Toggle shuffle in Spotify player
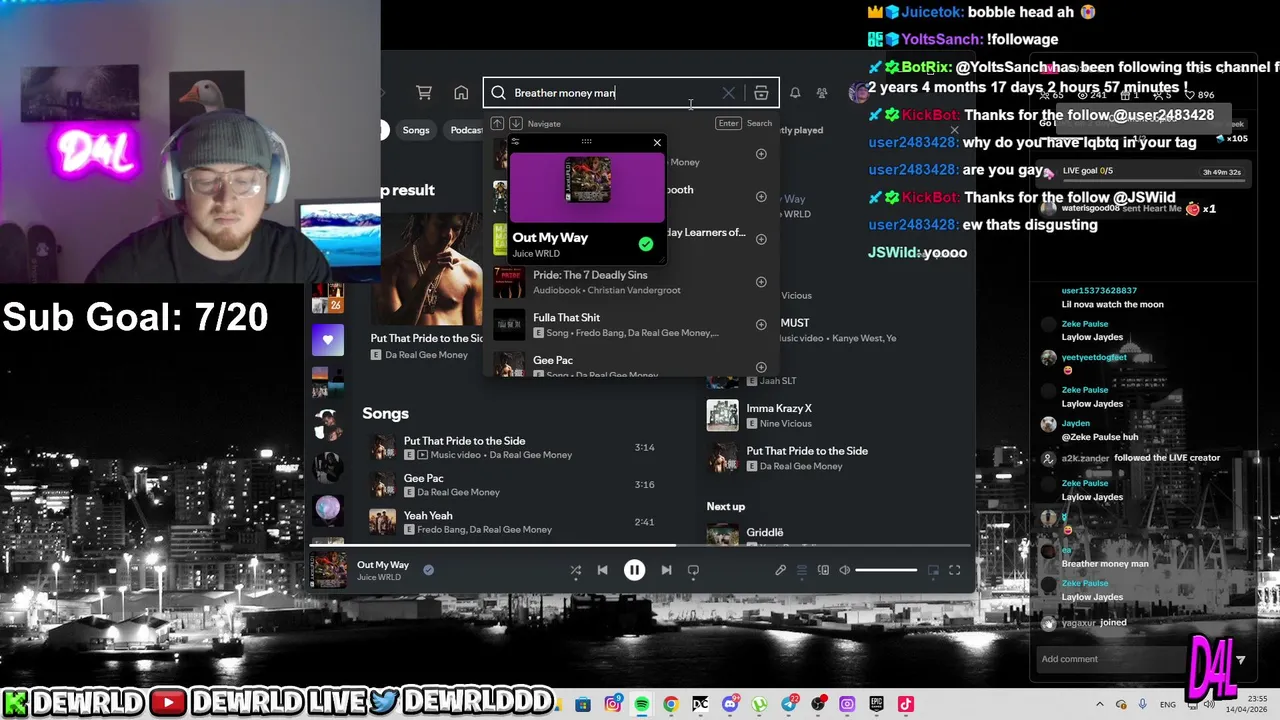The width and height of the screenshot is (1280, 720). click(575, 570)
